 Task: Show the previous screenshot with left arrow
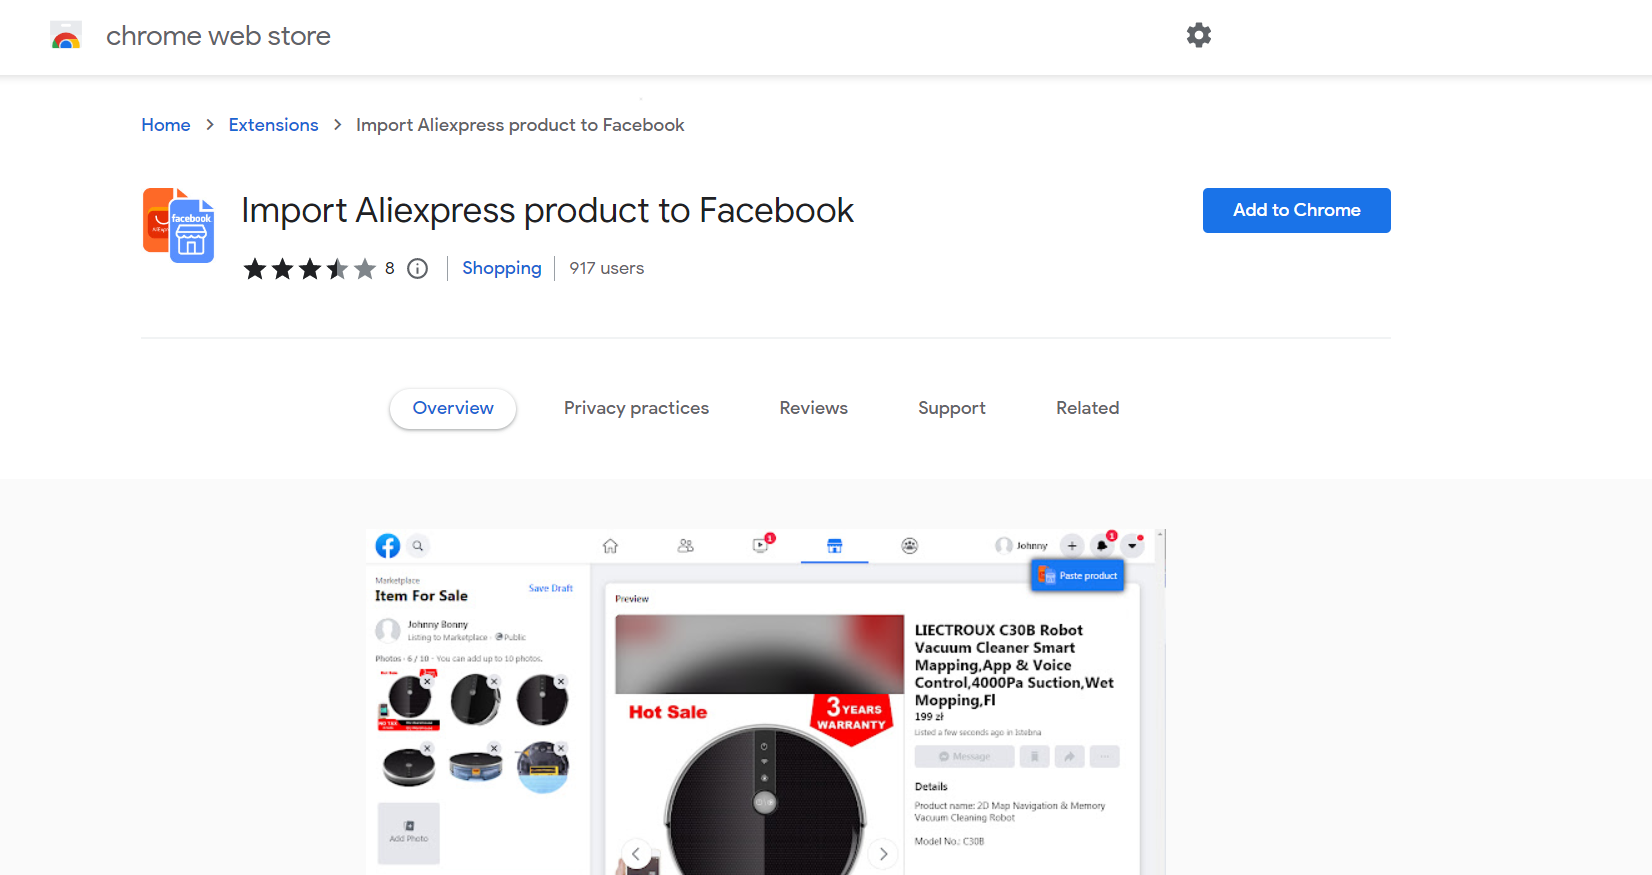click(x=636, y=854)
